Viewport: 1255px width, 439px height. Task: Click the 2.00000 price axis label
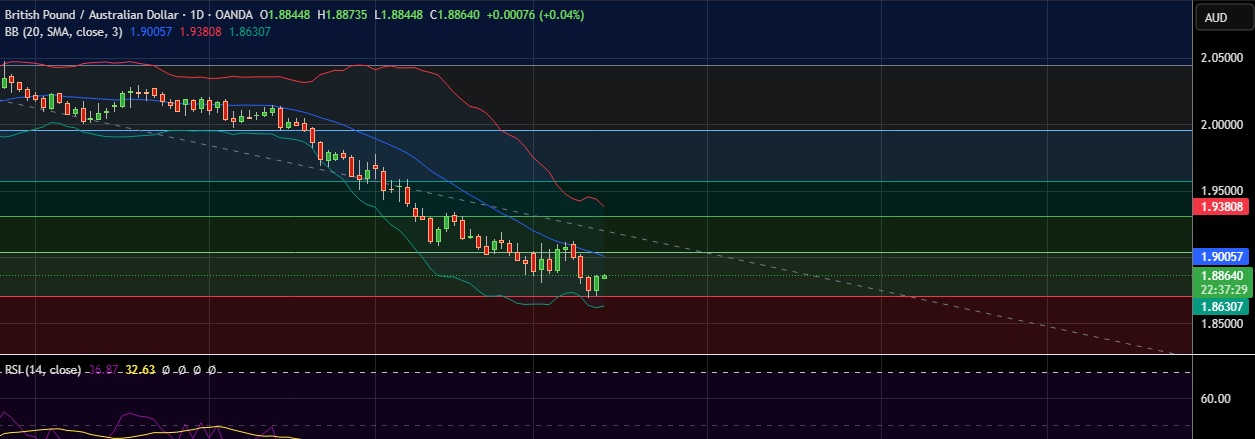pos(1221,125)
